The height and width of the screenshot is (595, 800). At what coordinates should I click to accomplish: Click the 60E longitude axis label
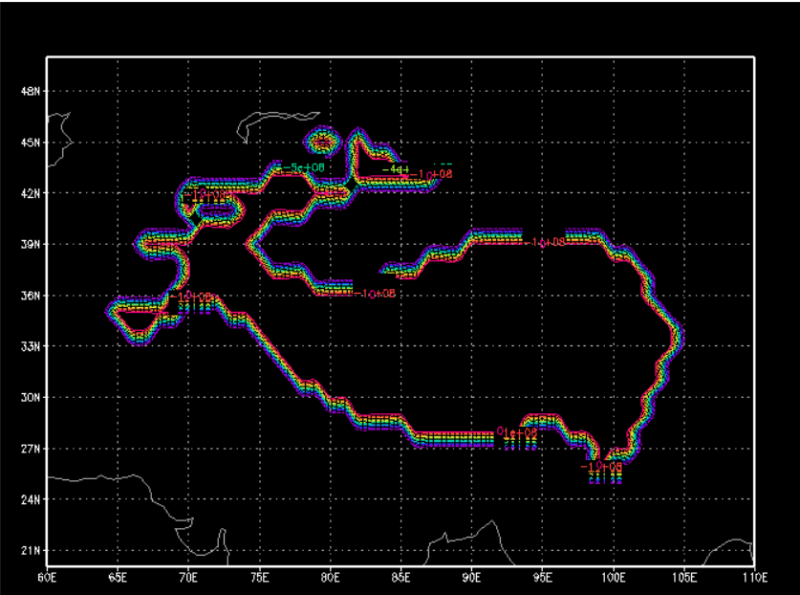coord(47,578)
